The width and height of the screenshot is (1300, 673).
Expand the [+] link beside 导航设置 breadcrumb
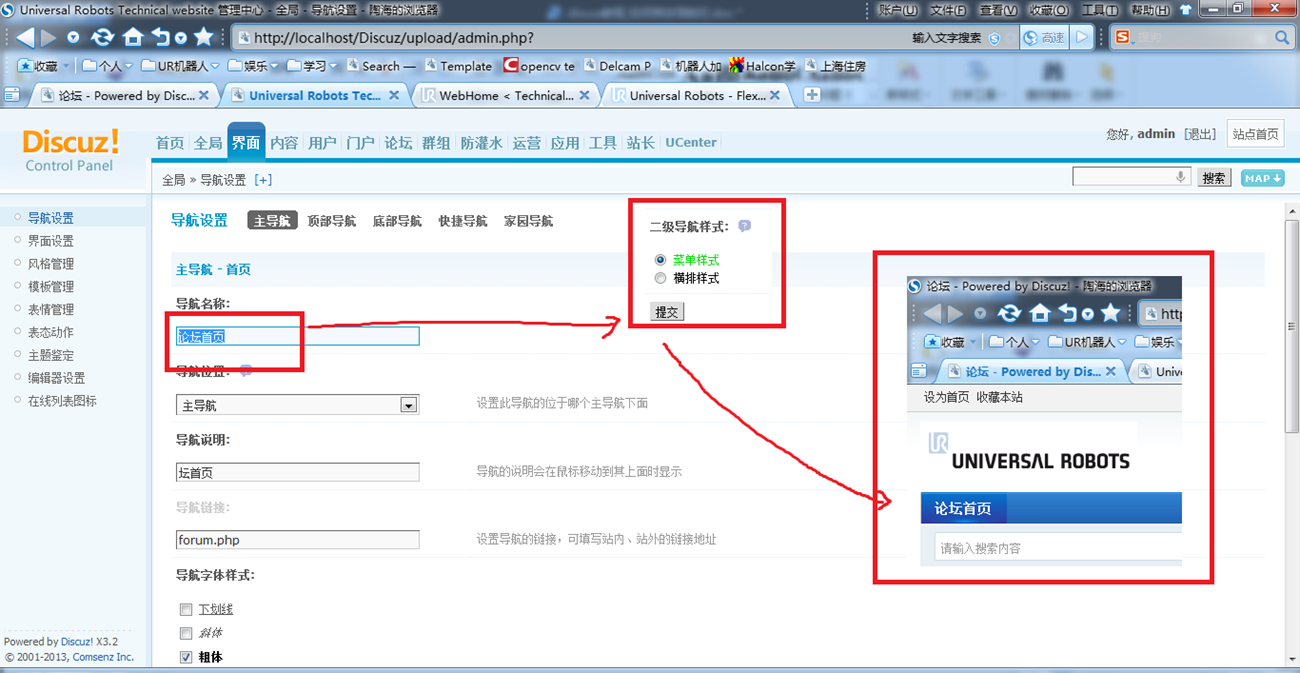(x=263, y=180)
